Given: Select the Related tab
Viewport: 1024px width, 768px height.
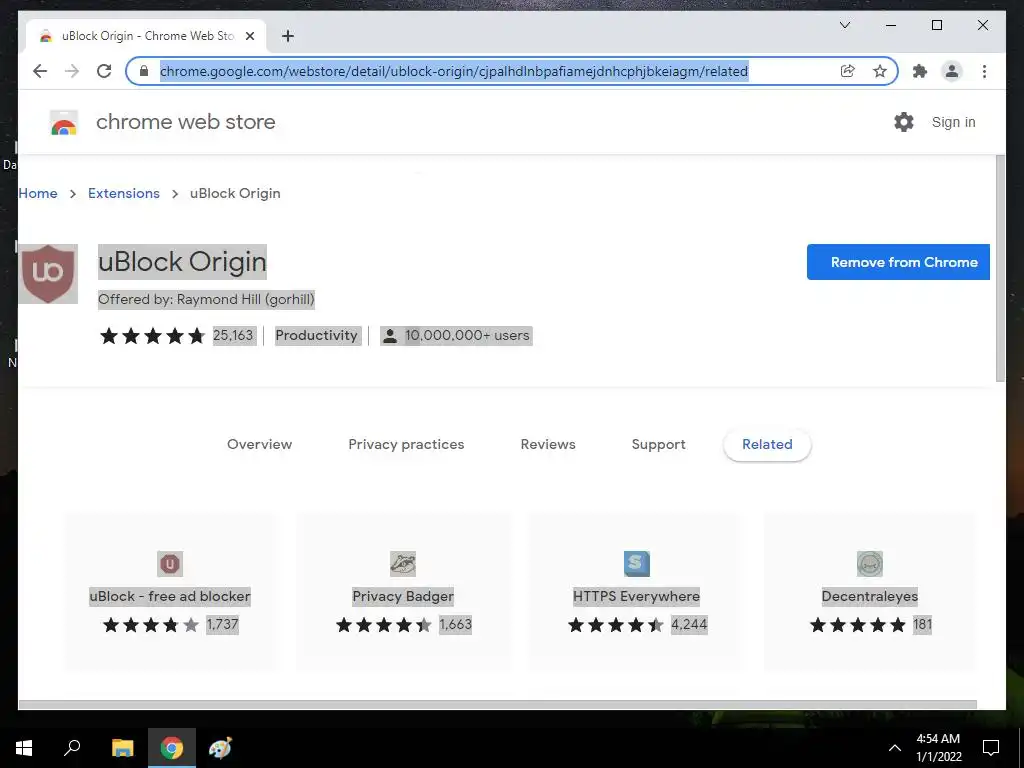Looking at the screenshot, I should 767,445.
